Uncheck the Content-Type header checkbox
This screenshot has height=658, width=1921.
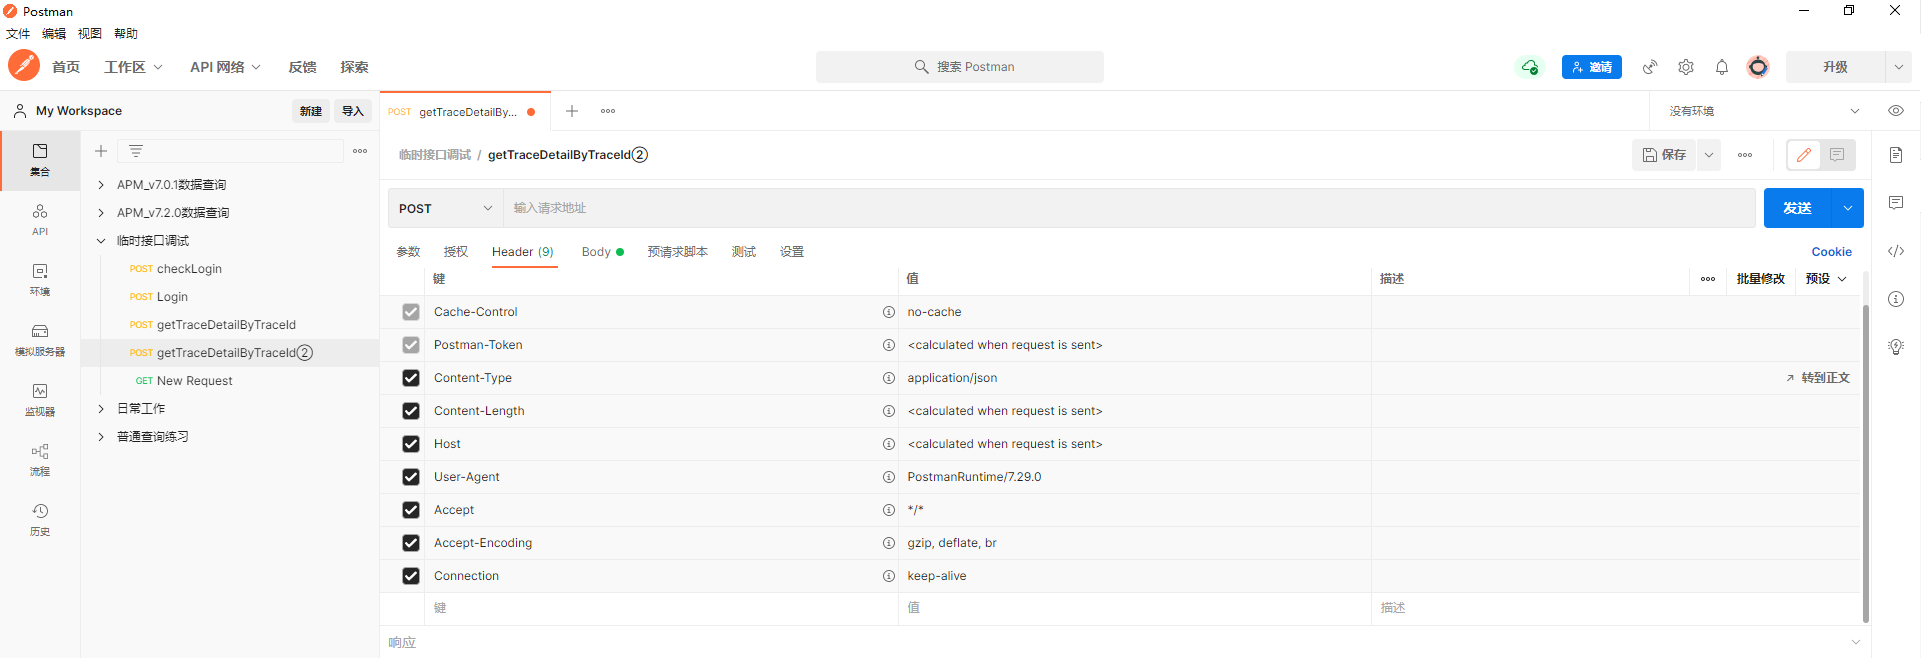(411, 378)
